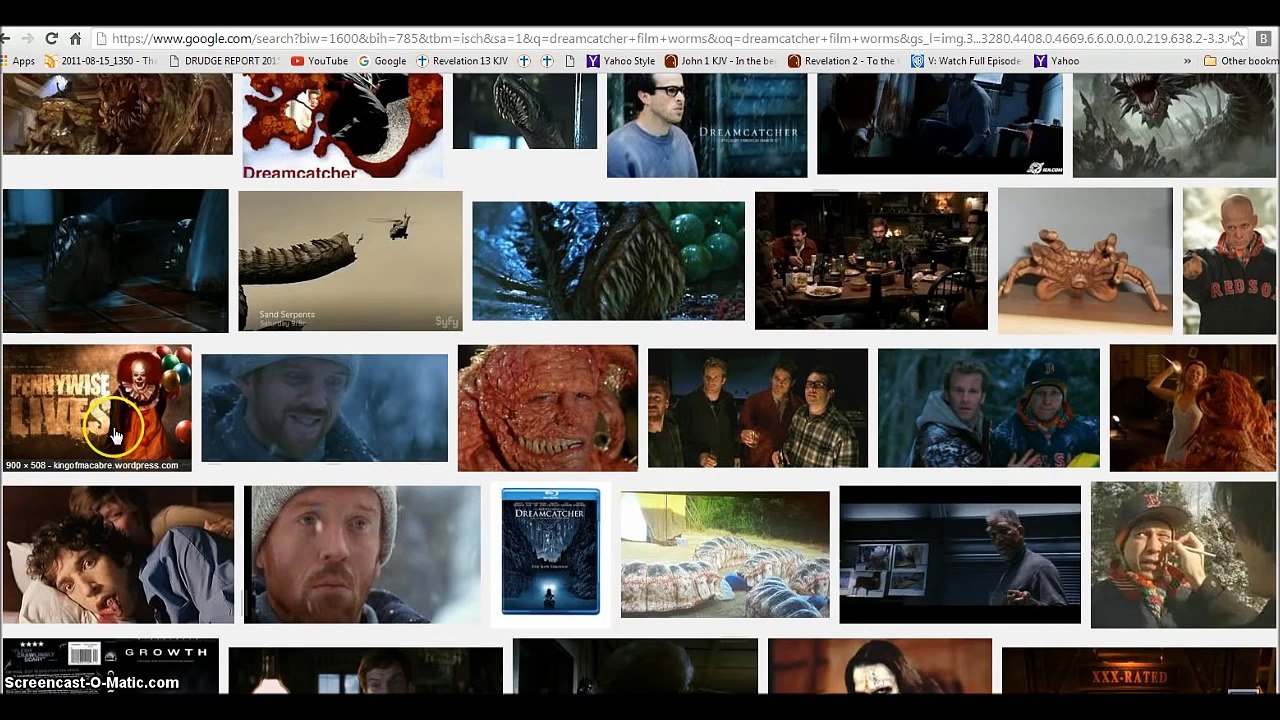
Task: Expand the hidden bookmarks chevron
Action: tap(1187, 61)
